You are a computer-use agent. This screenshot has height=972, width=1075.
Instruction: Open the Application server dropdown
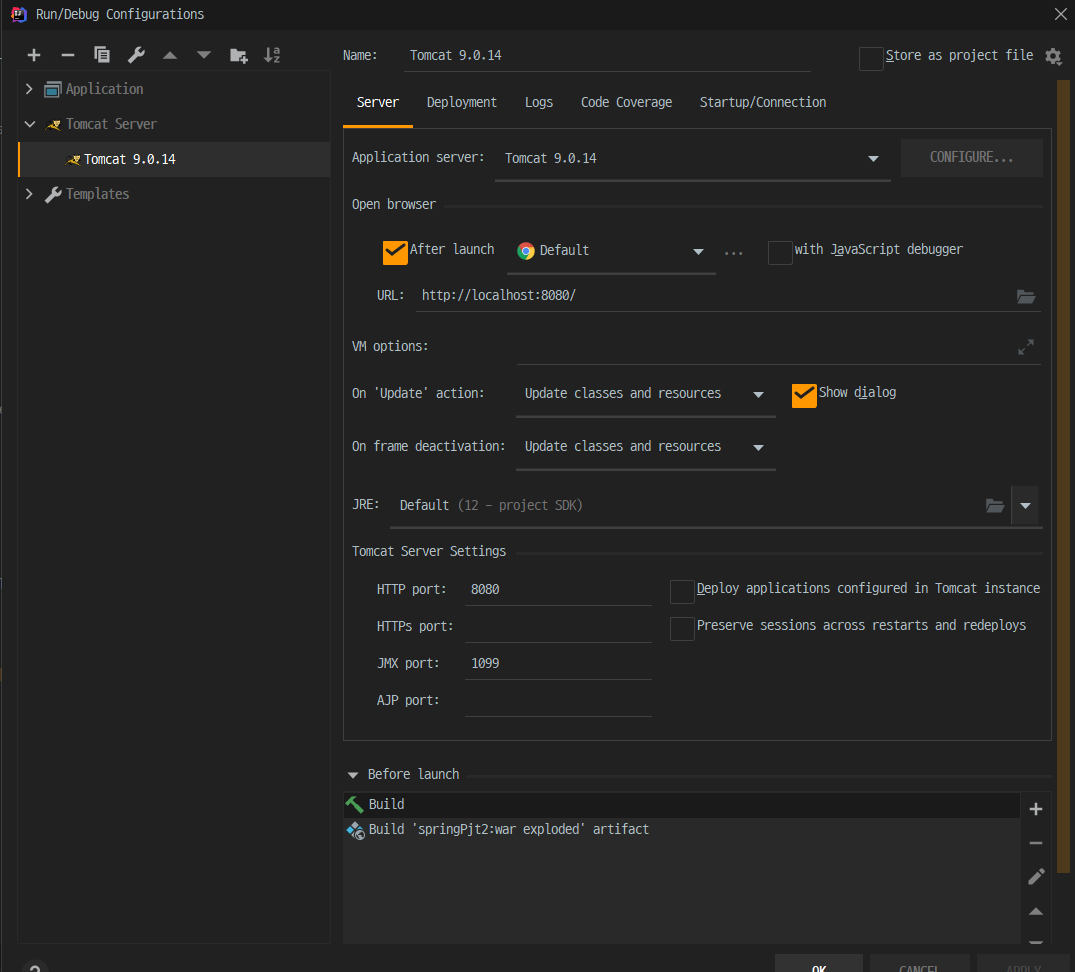pos(692,159)
